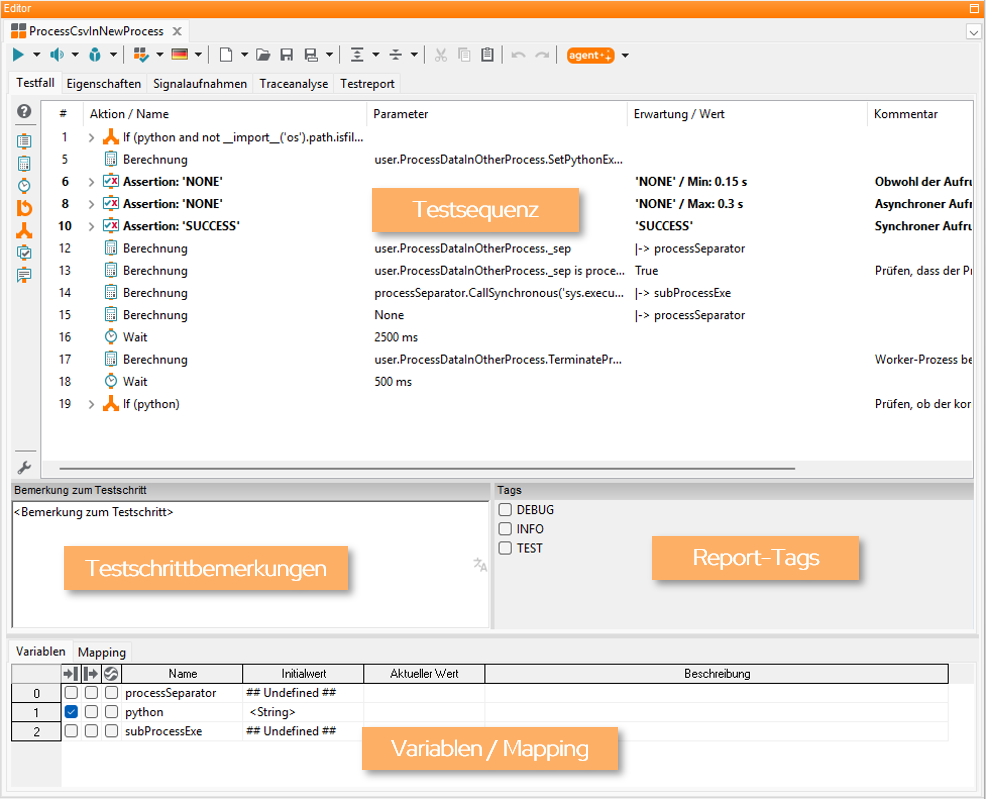Click the translate icon in remark field

480,565
